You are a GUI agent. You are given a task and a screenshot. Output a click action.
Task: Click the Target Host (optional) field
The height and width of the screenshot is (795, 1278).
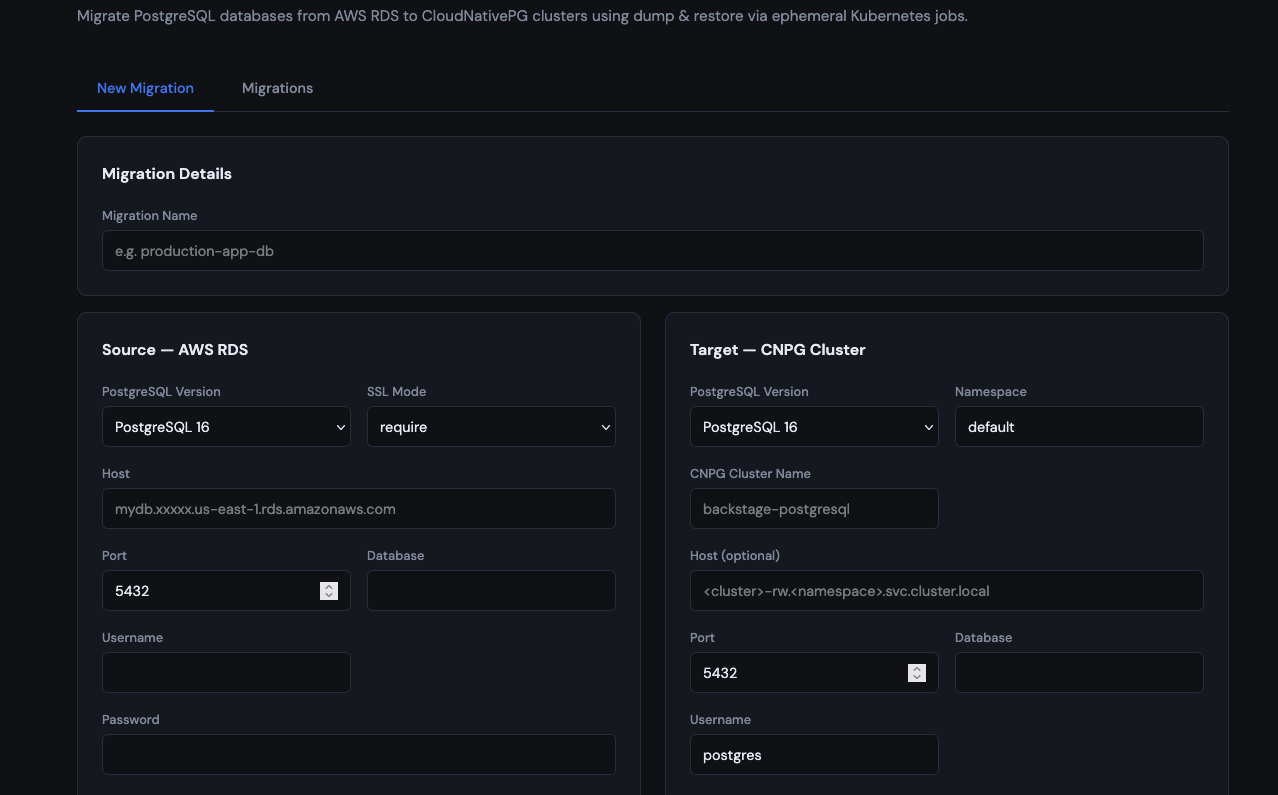[946, 591]
